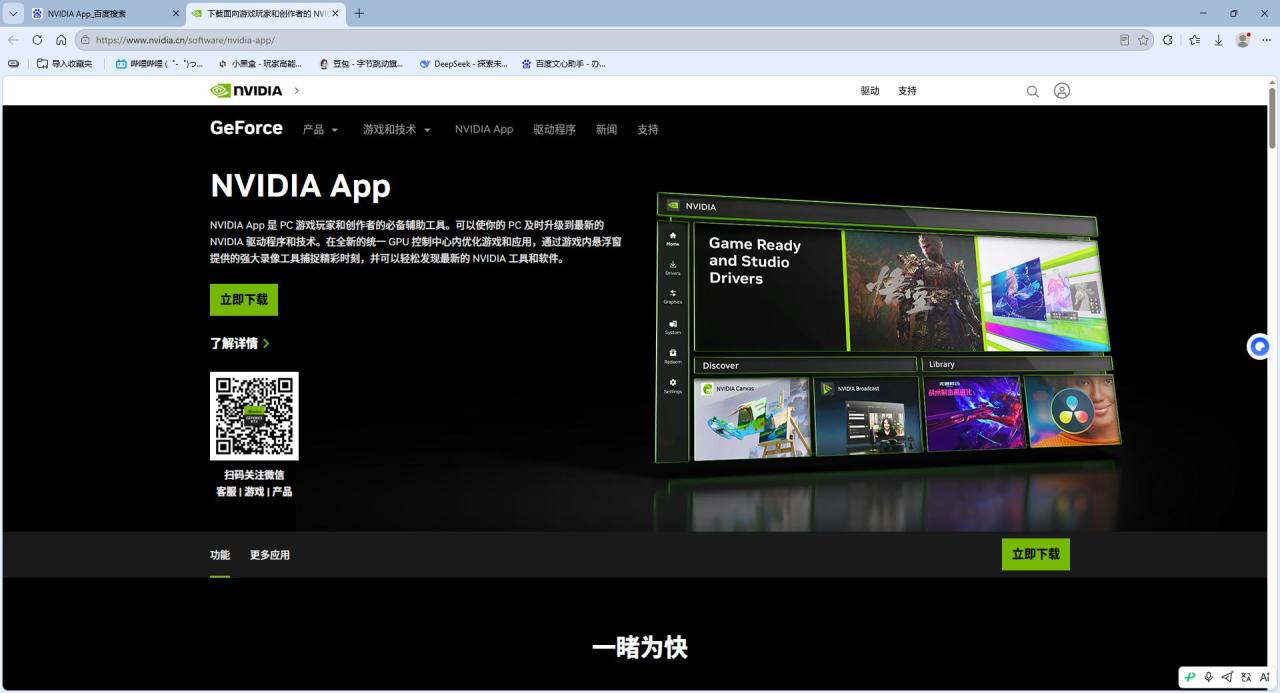Click the "扫码关注微信" caption text
1280x693 pixels.
coord(254,475)
